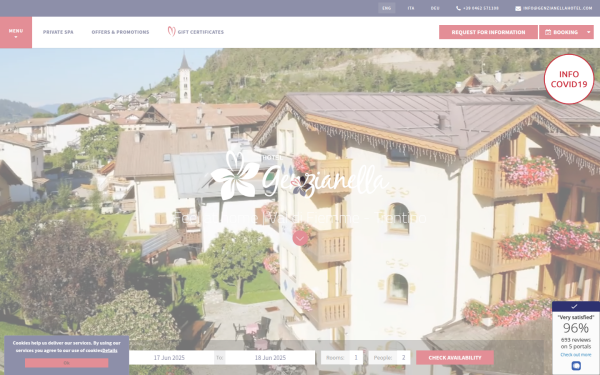Click the calendar icon in Booking button
The image size is (600, 375).
(548, 32)
